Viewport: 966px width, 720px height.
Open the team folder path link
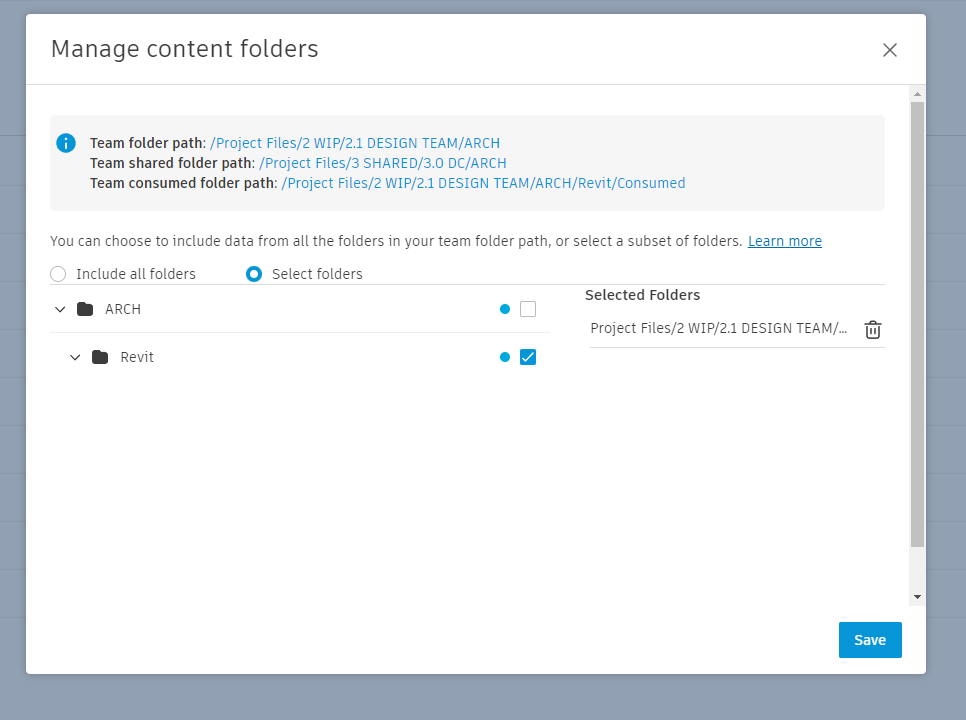coord(355,142)
